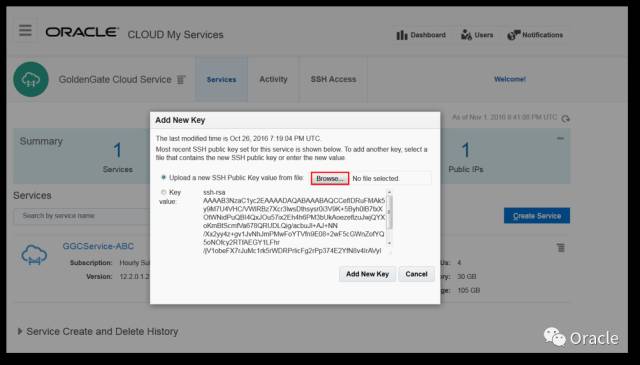The height and width of the screenshot is (365, 640).
Task: Click the '105 GB' storage value
Action: (468, 290)
